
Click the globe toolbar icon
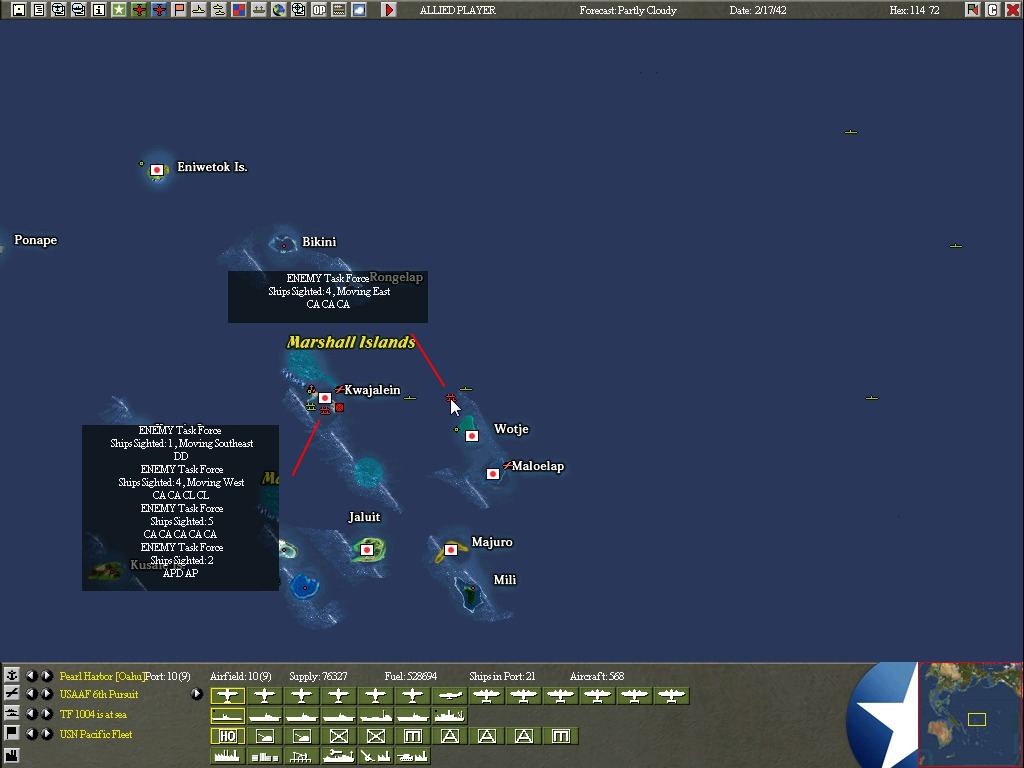pos(279,10)
